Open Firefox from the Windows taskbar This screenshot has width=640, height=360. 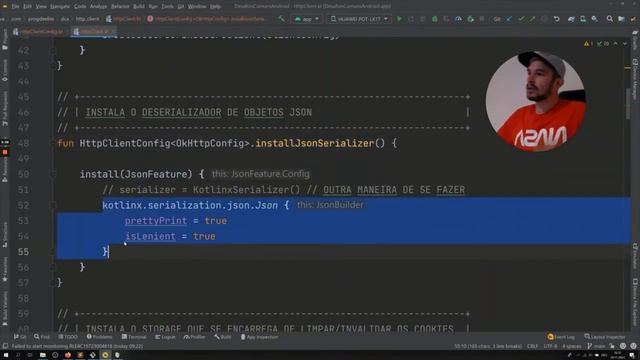pyautogui.click(x=68, y=355)
